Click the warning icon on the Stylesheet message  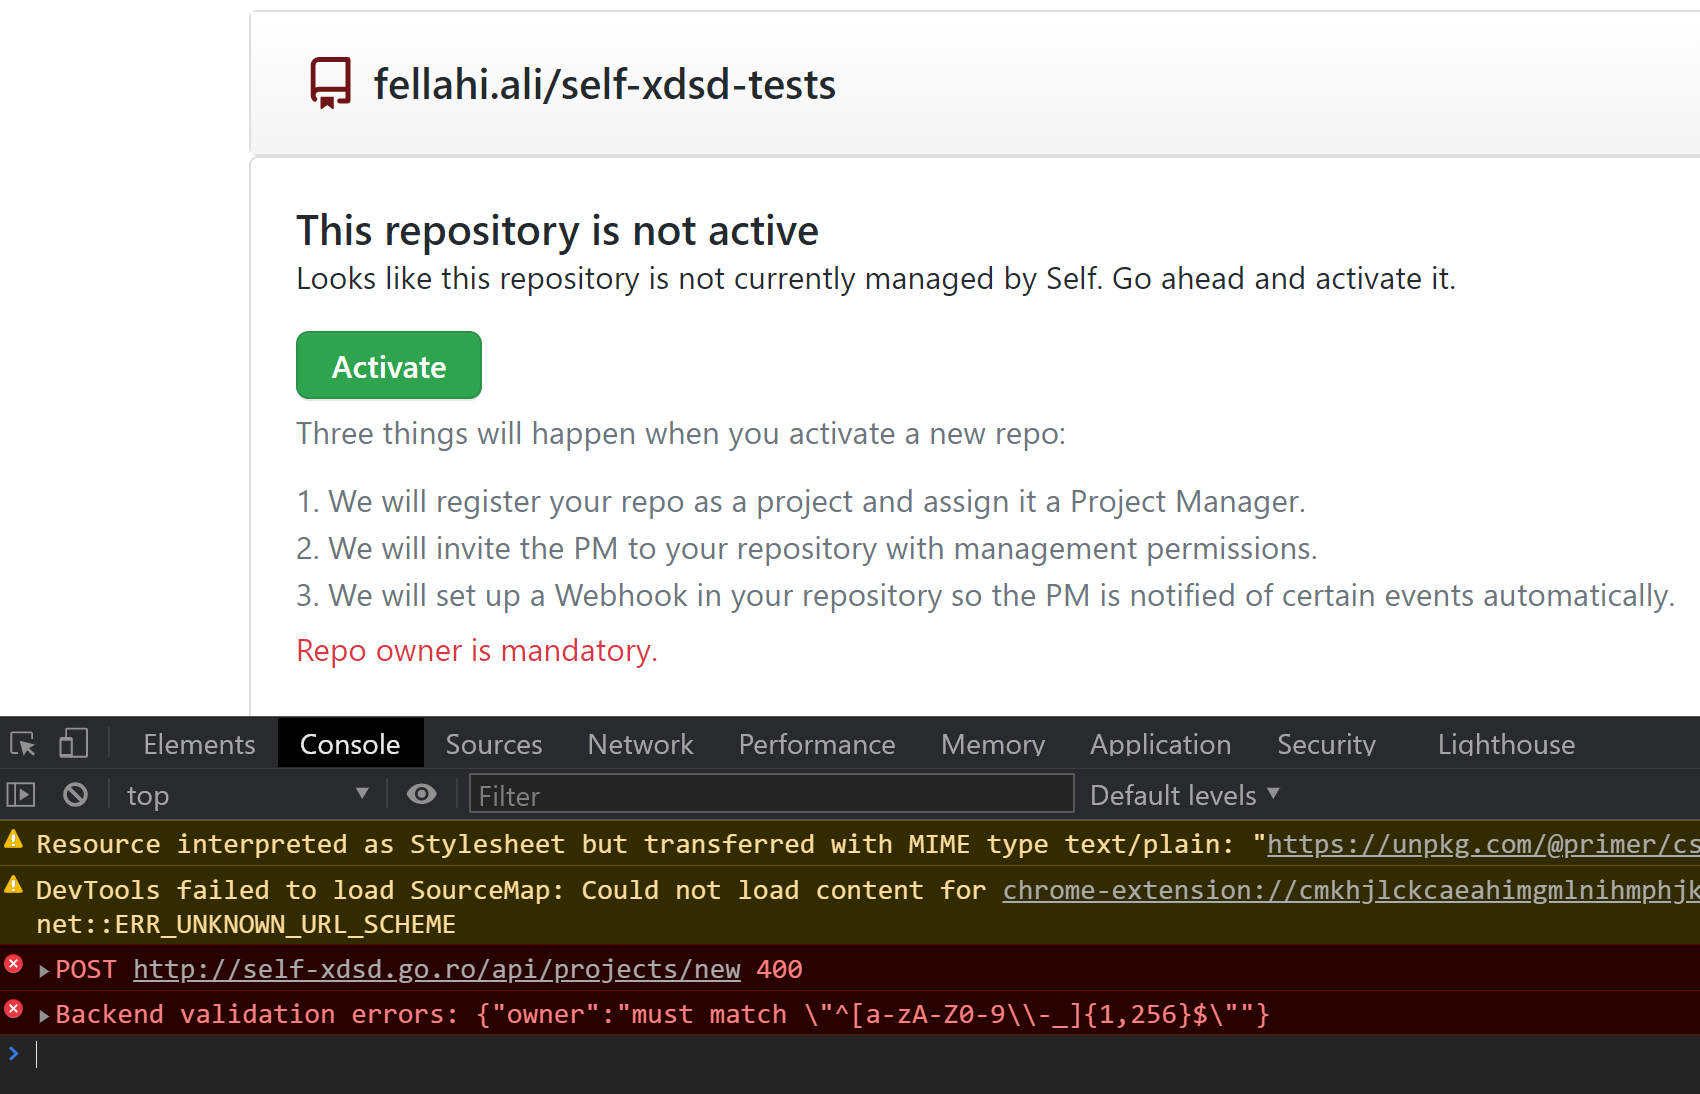[13, 839]
